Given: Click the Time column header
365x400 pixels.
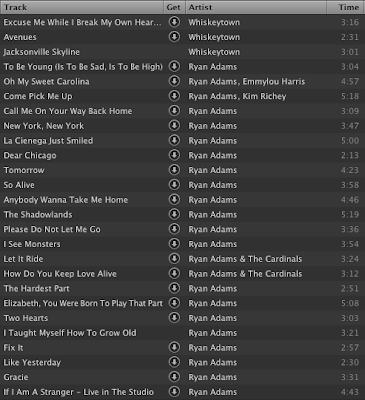Looking at the screenshot, I should pos(346,7).
